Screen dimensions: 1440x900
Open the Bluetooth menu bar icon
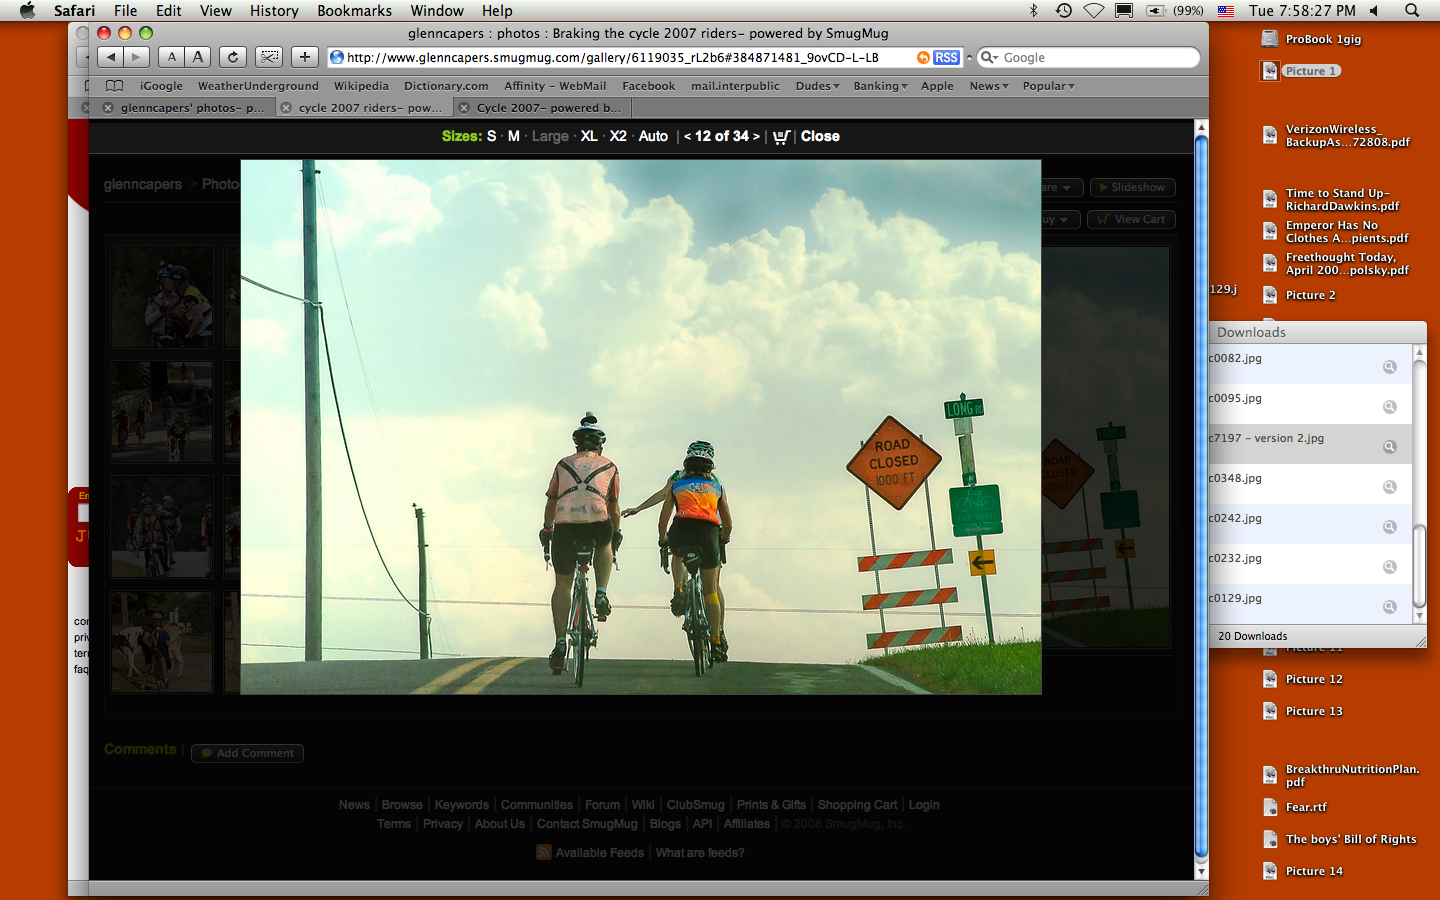pos(1034,10)
